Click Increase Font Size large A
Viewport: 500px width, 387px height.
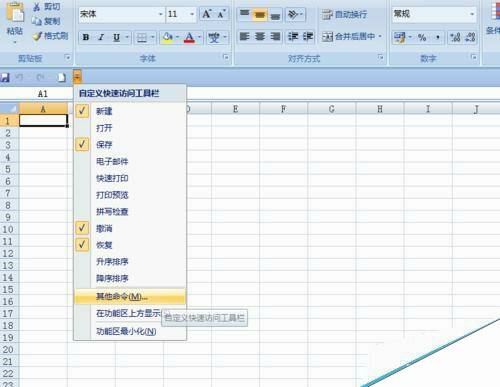pyautogui.click(x=207, y=14)
